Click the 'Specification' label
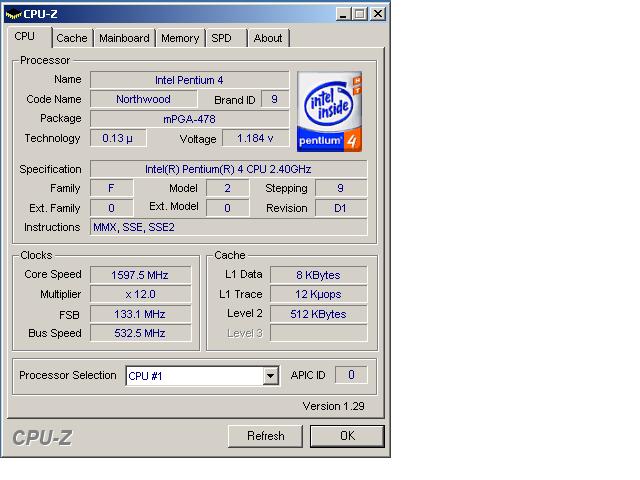The width and height of the screenshot is (640, 480). (50, 169)
